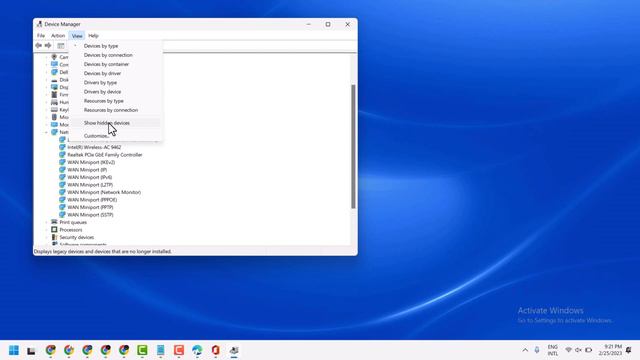This screenshot has width=640, height=360.
Task: Click the Print queues printer icon
Action: [x=54, y=222]
